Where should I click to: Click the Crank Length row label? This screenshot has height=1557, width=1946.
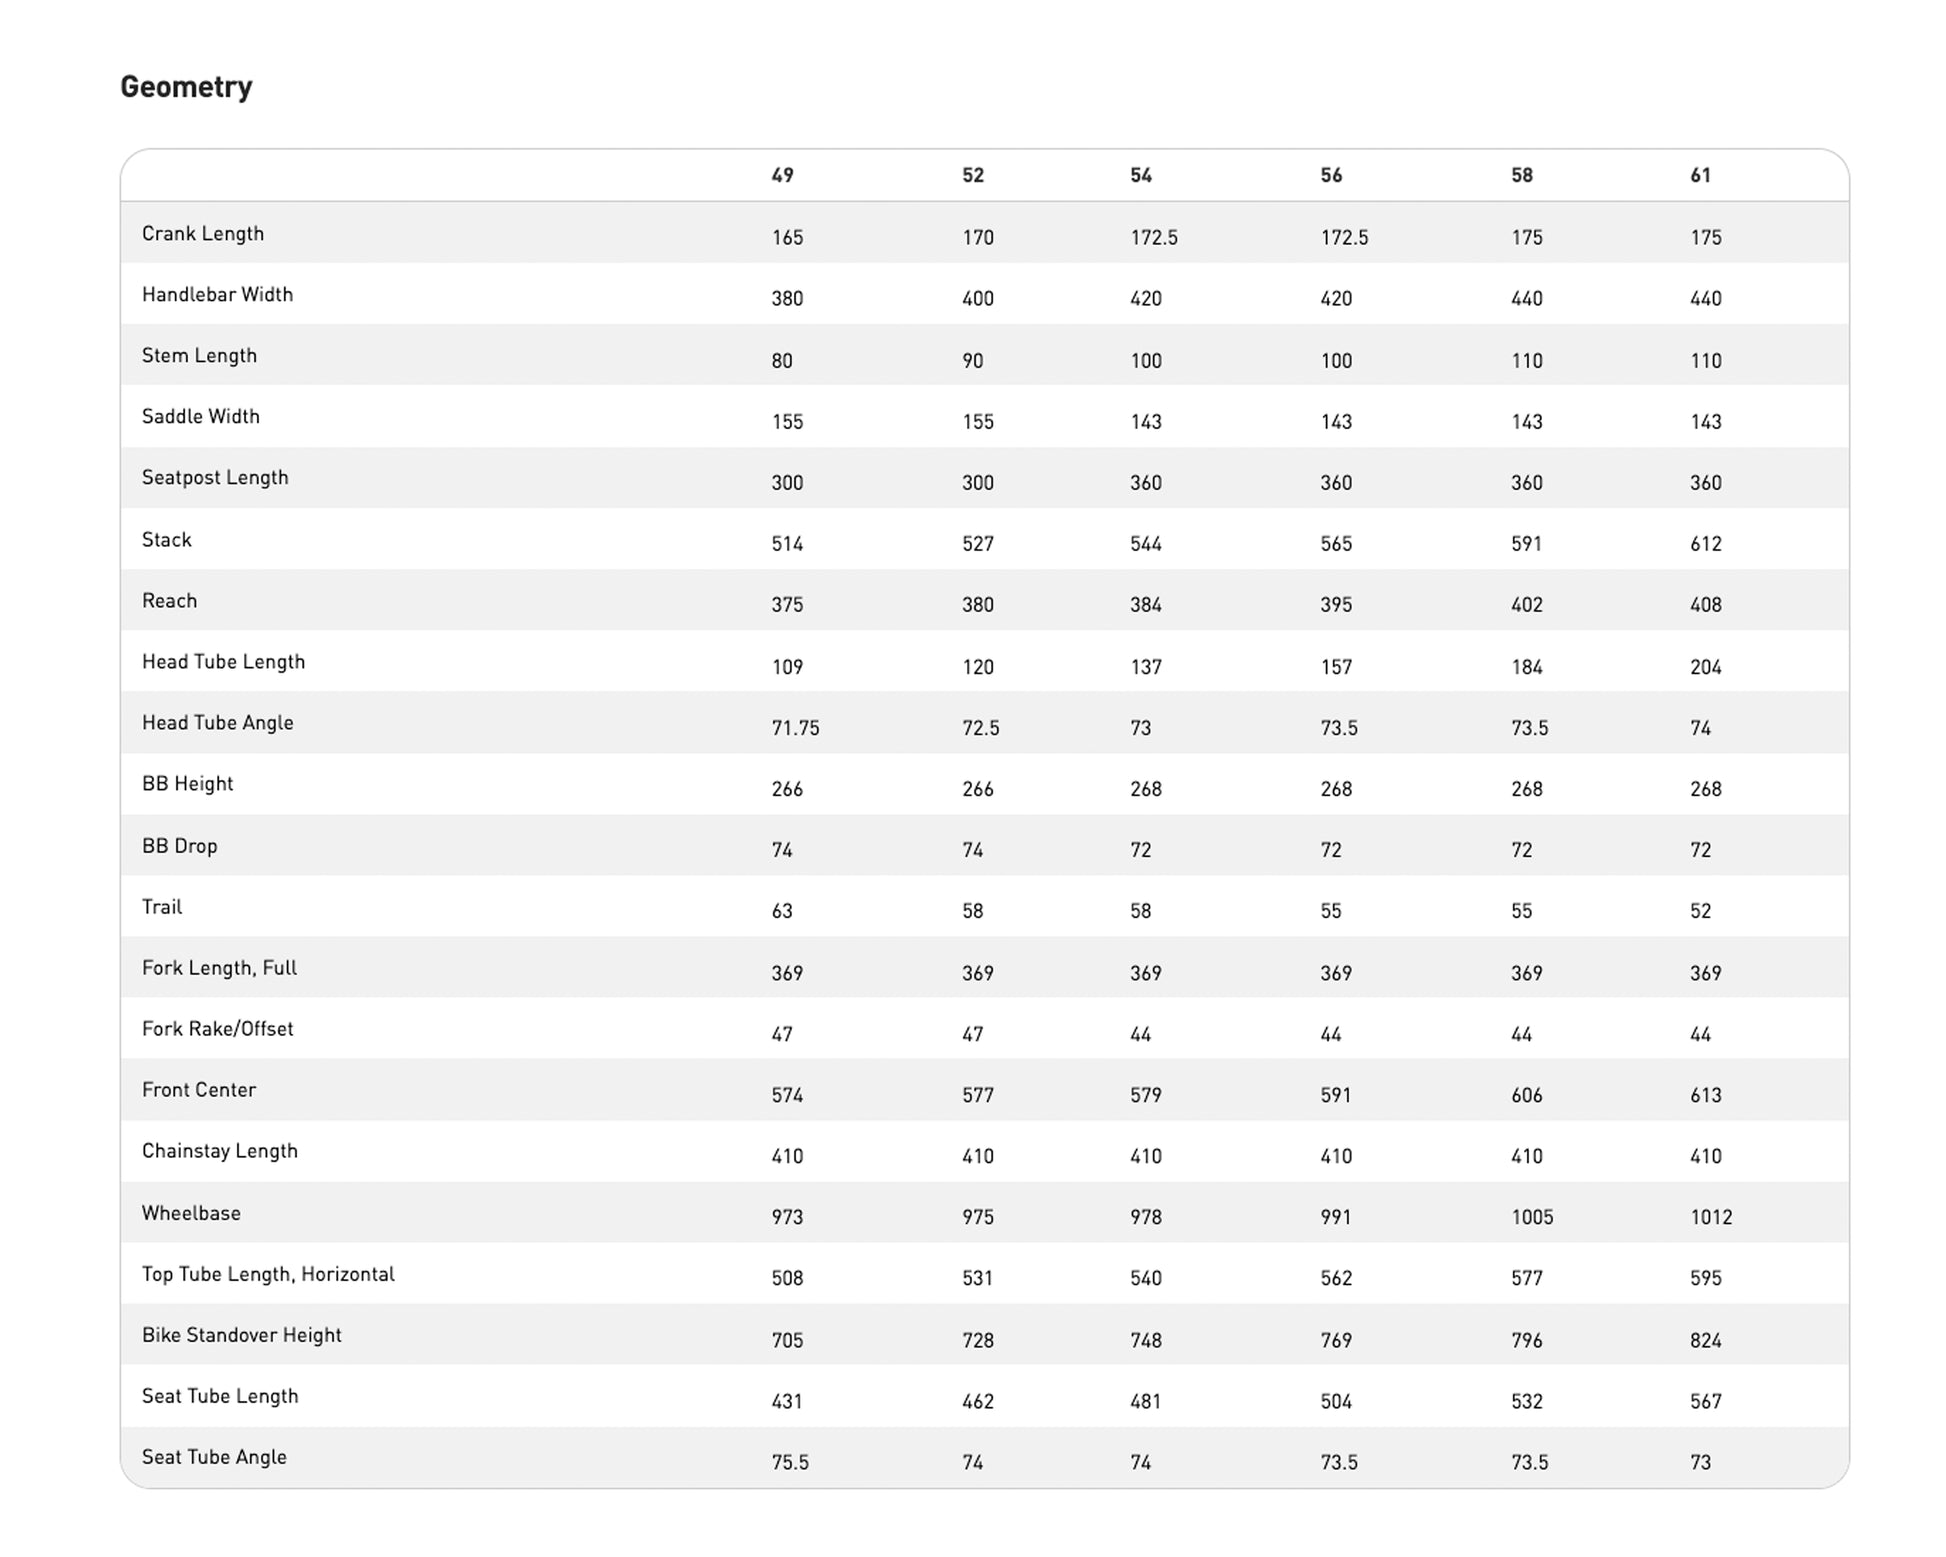203,234
